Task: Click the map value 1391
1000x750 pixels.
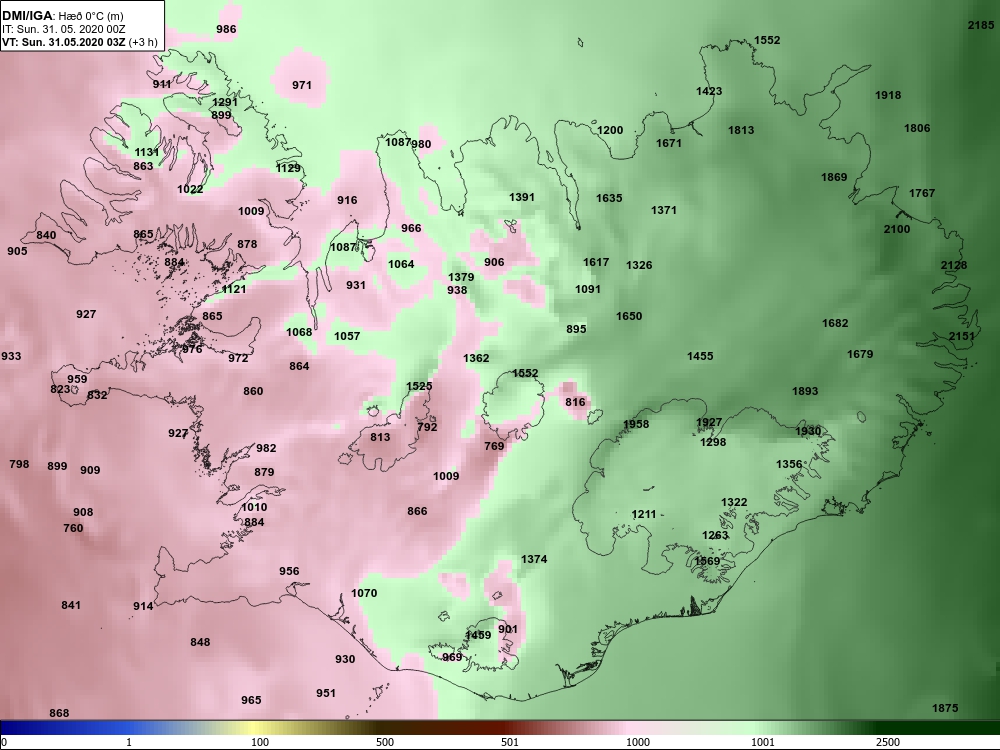Action: click(522, 197)
